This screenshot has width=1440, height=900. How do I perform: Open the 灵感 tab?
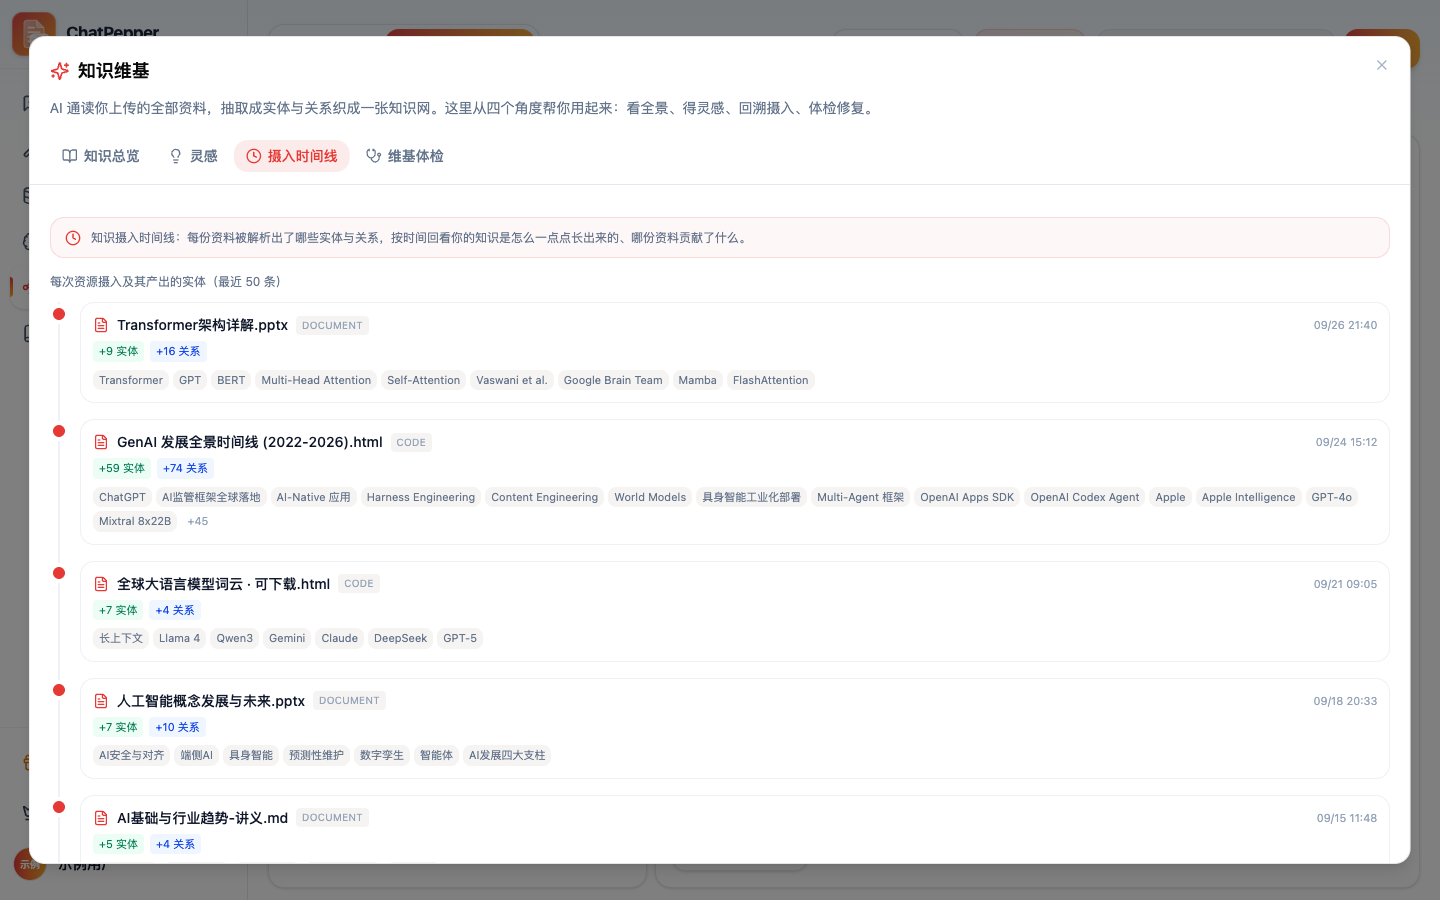pos(193,156)
